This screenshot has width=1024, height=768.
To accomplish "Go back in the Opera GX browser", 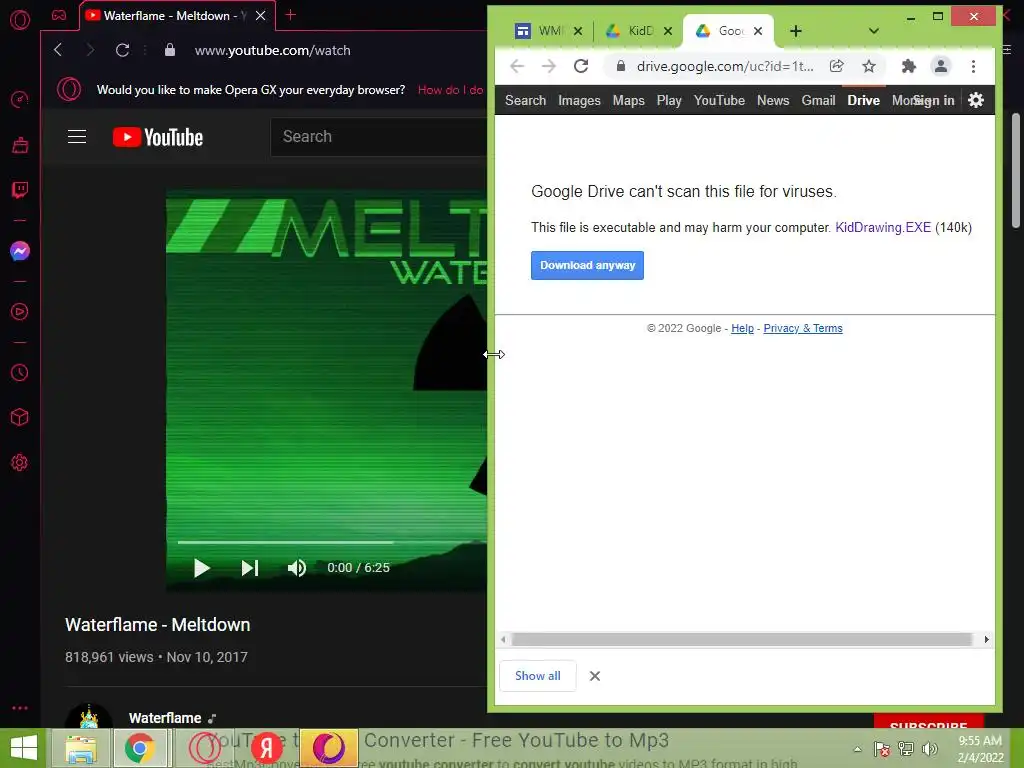I will (x=58, y=50).
